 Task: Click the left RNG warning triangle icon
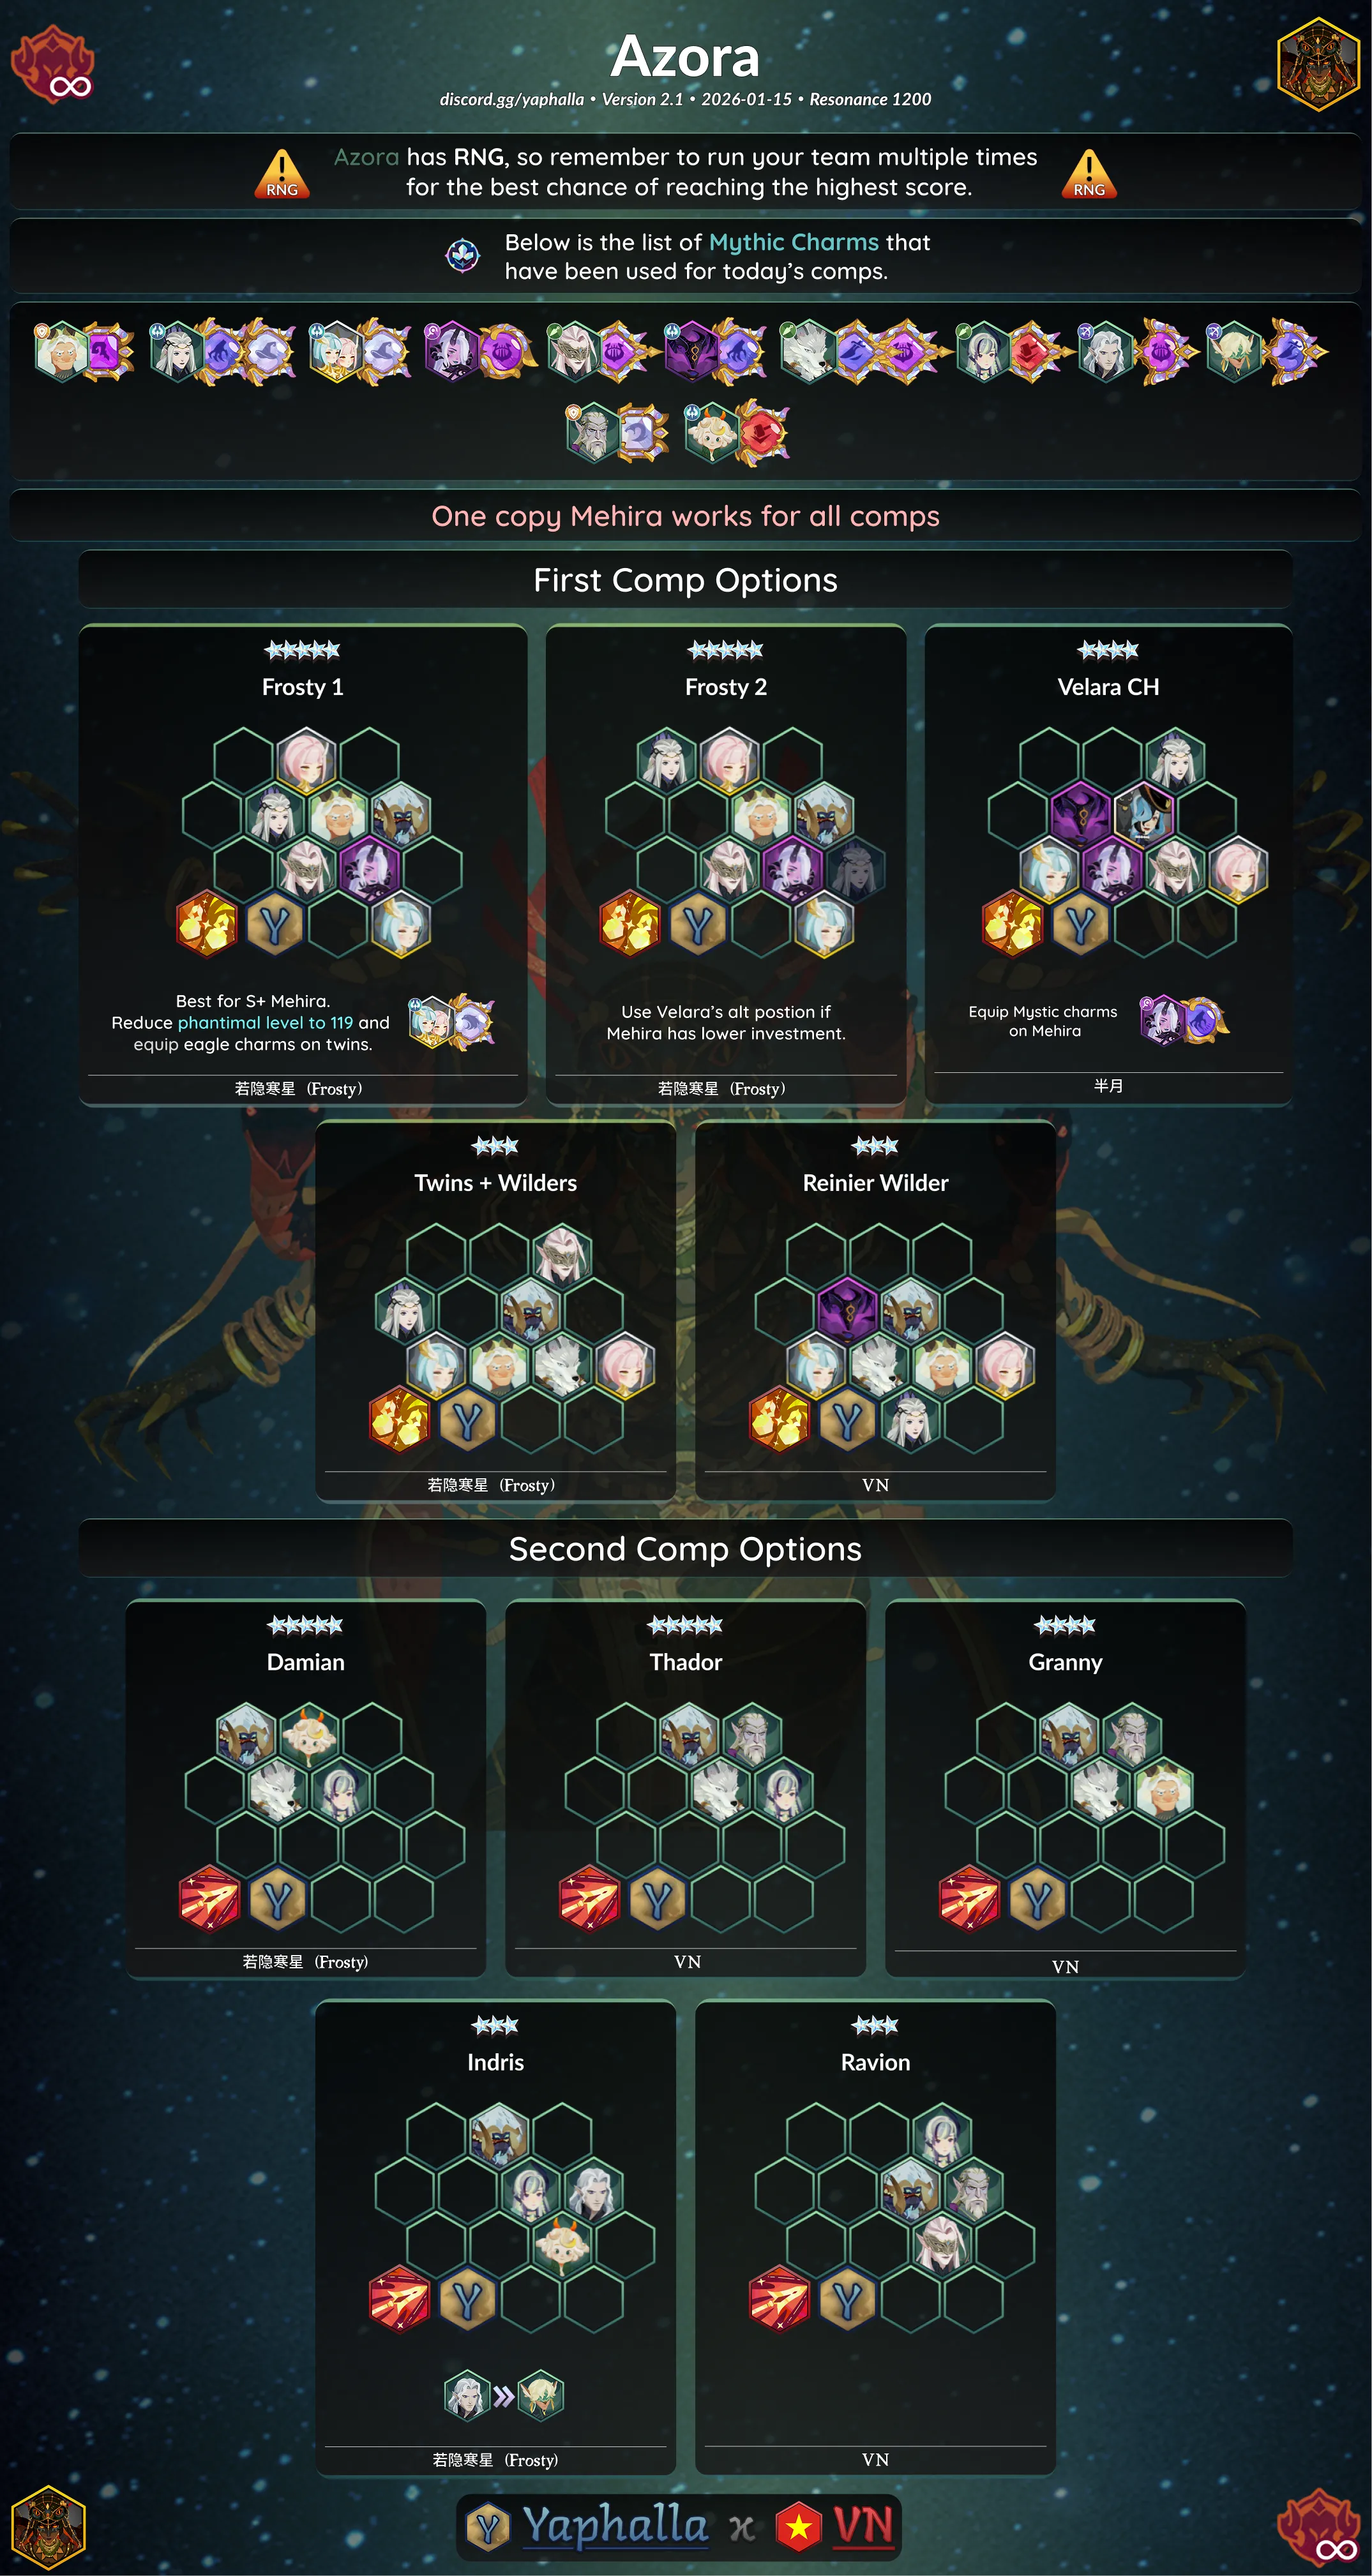pos(282,174)
